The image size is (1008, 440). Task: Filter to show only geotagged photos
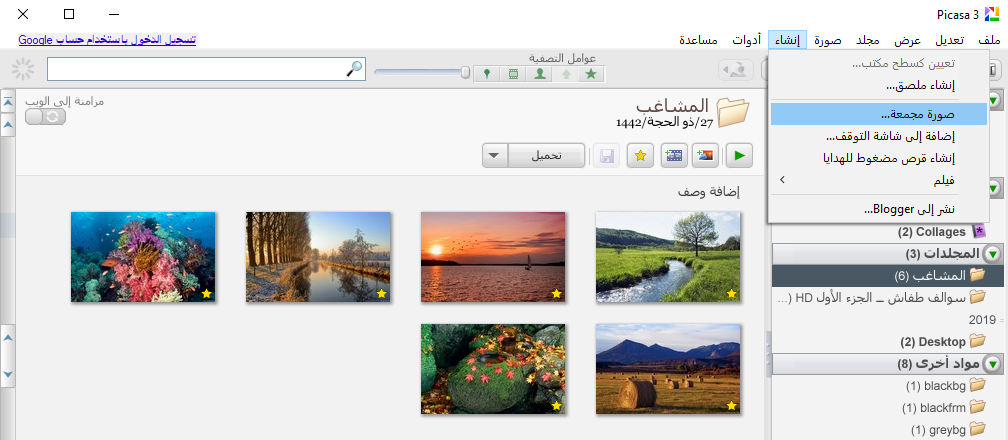pyautogui.click(x=487, y=74)
